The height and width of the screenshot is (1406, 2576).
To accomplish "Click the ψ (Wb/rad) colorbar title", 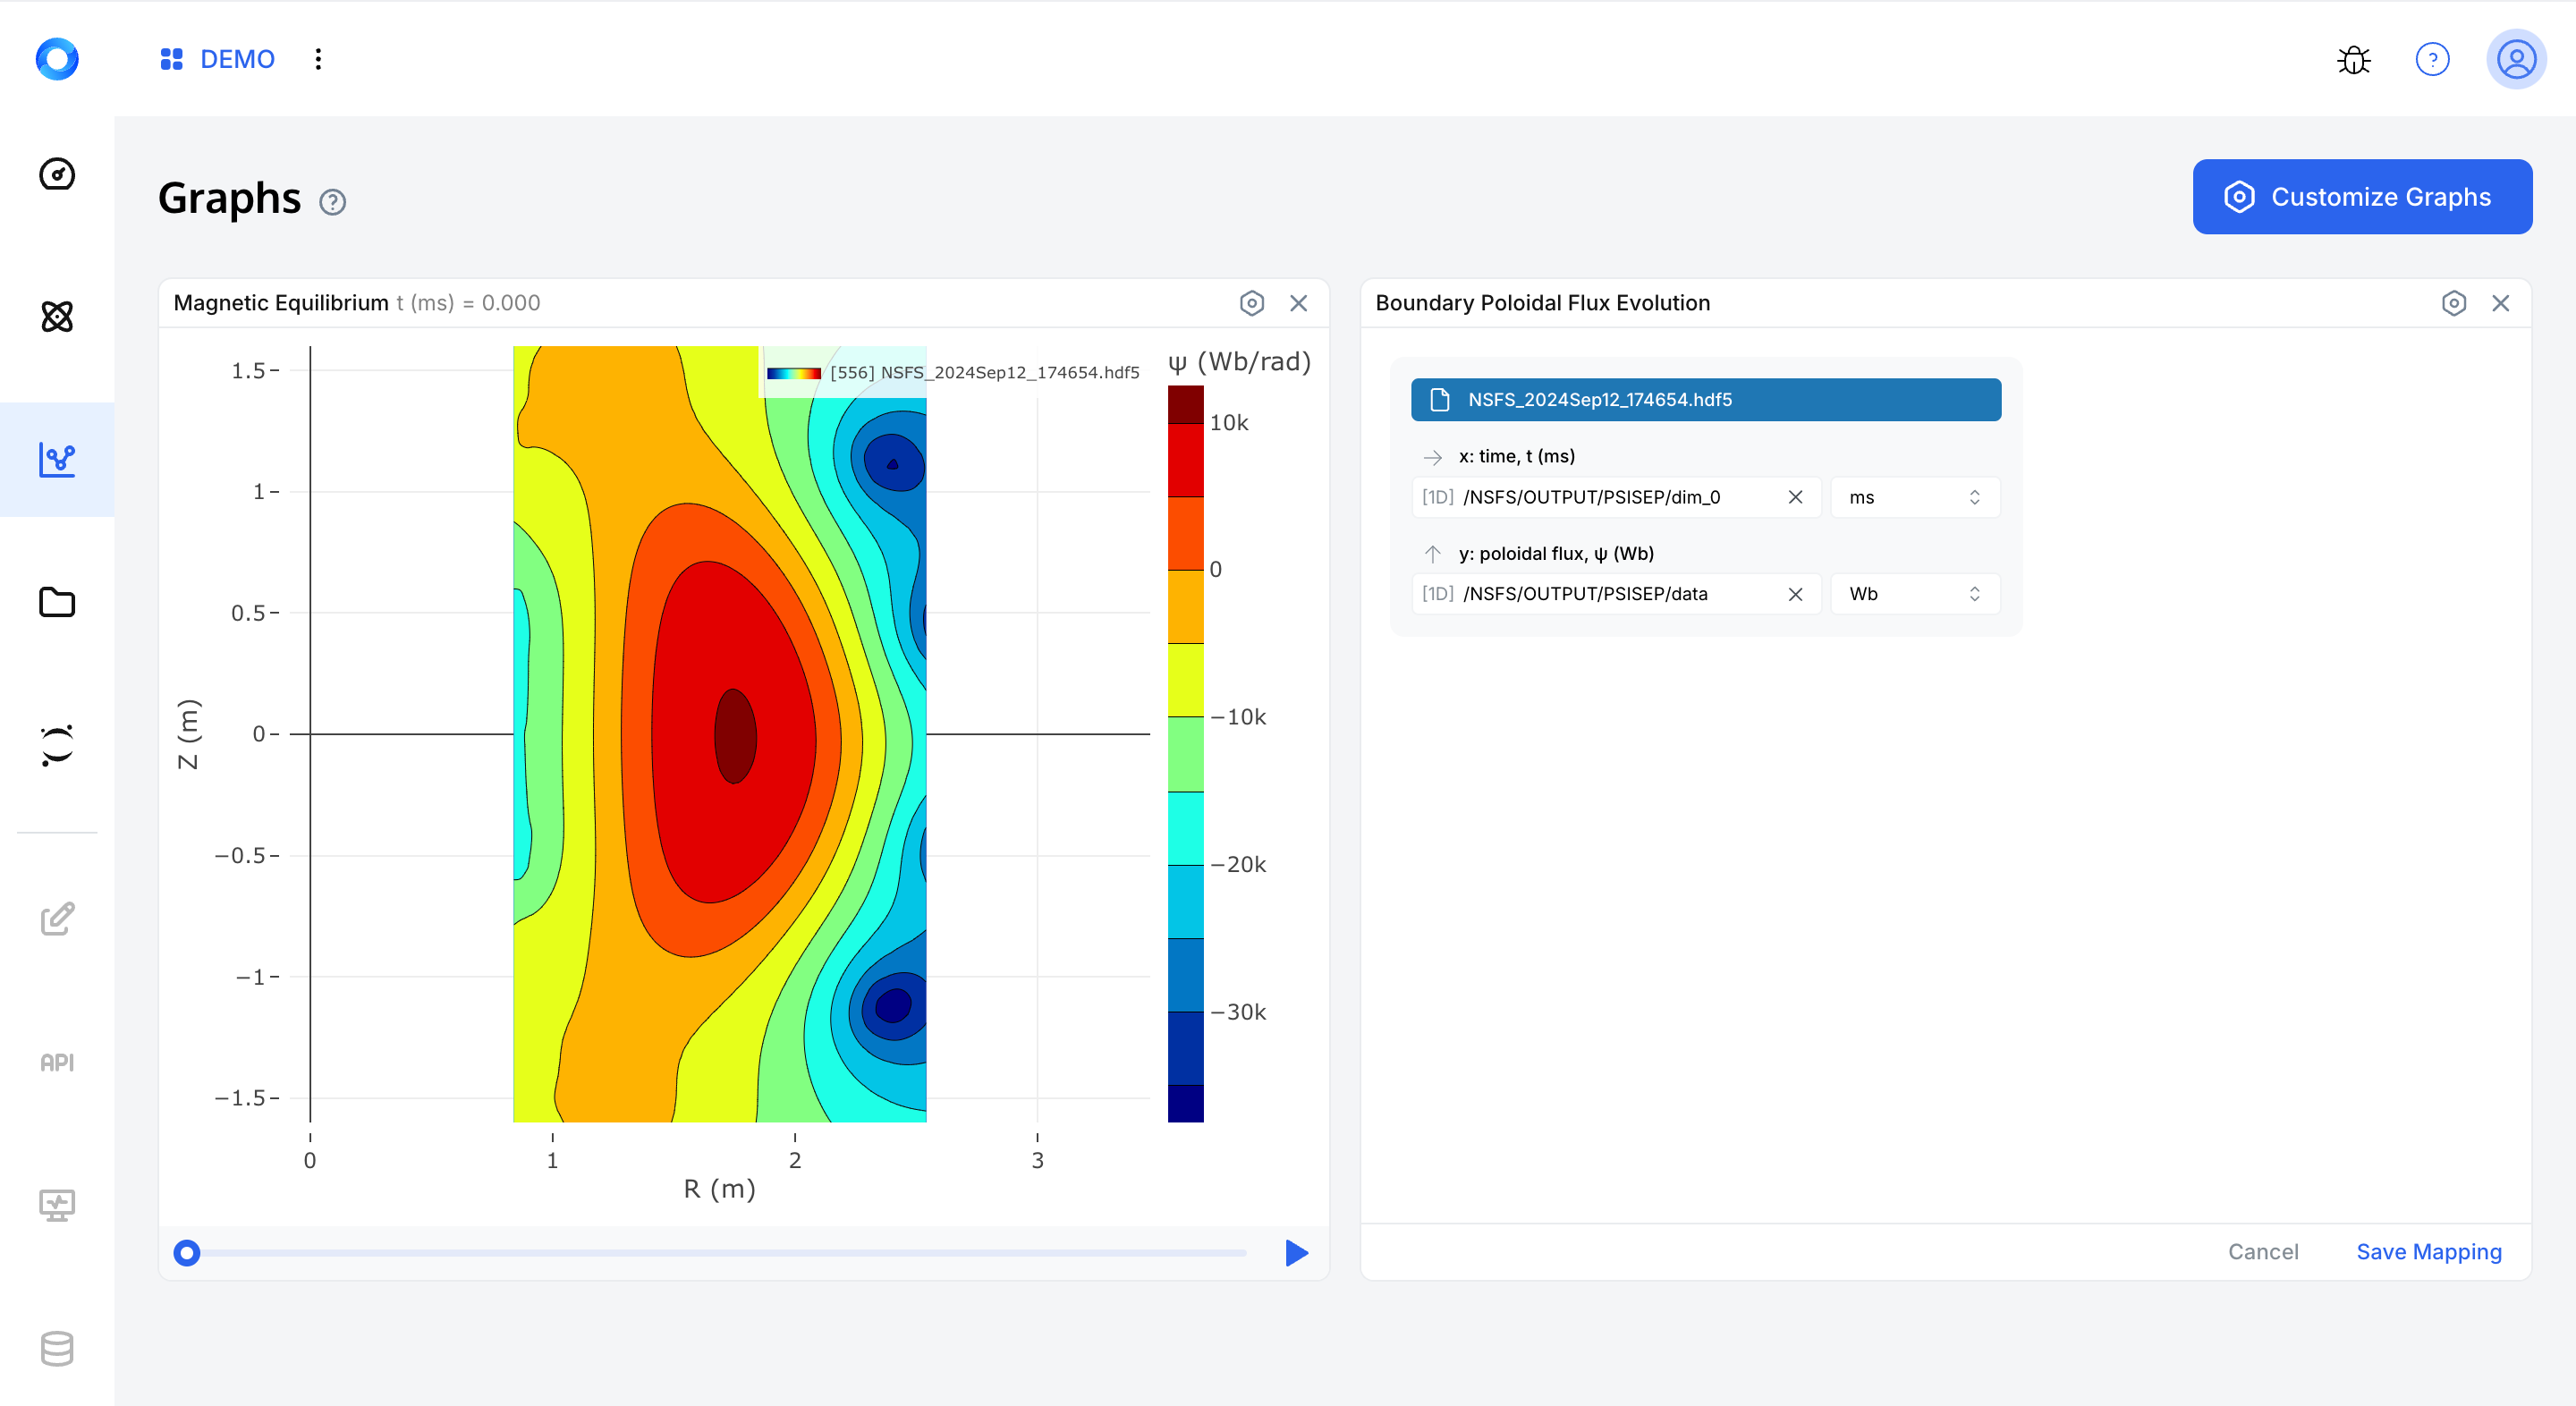I will 1239,361.
